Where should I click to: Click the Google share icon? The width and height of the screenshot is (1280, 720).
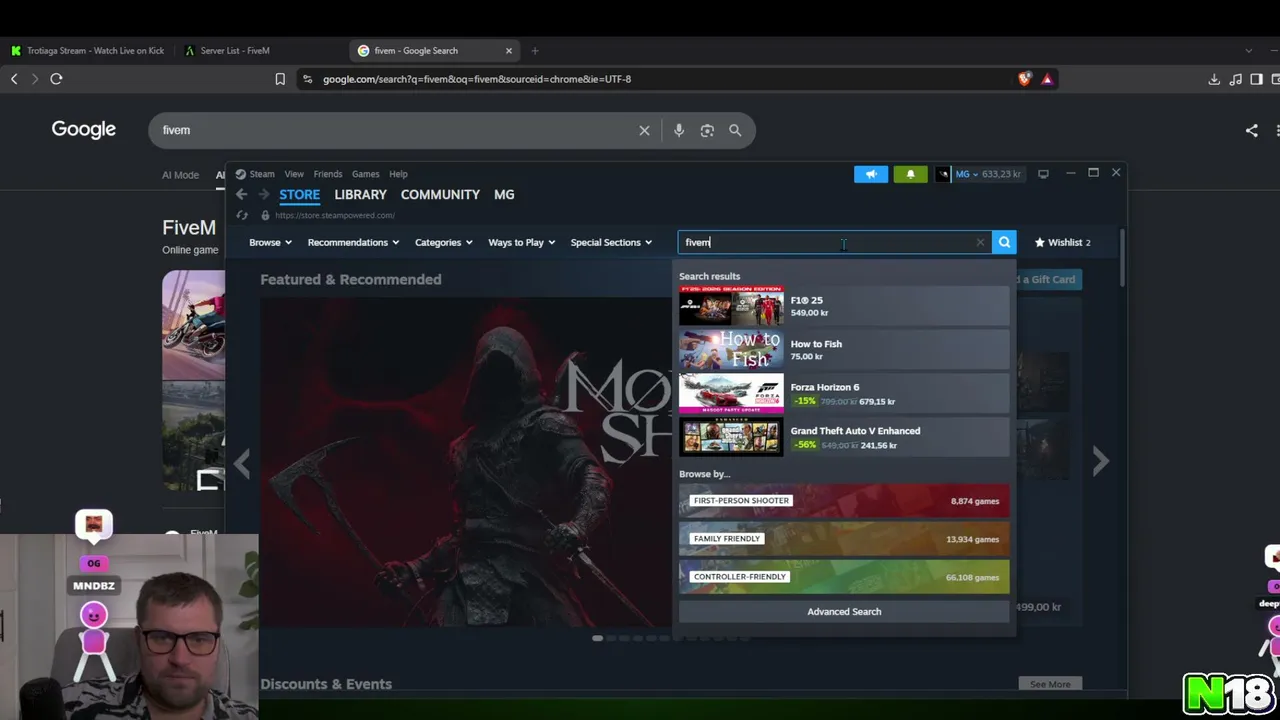1251,130
